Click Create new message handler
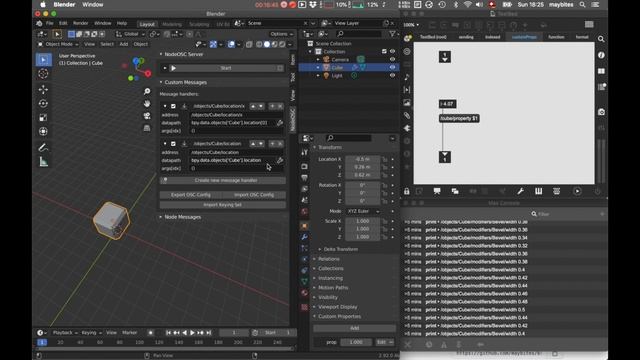The width and height of the screenshot is (640, 360). tap(223, 180)
